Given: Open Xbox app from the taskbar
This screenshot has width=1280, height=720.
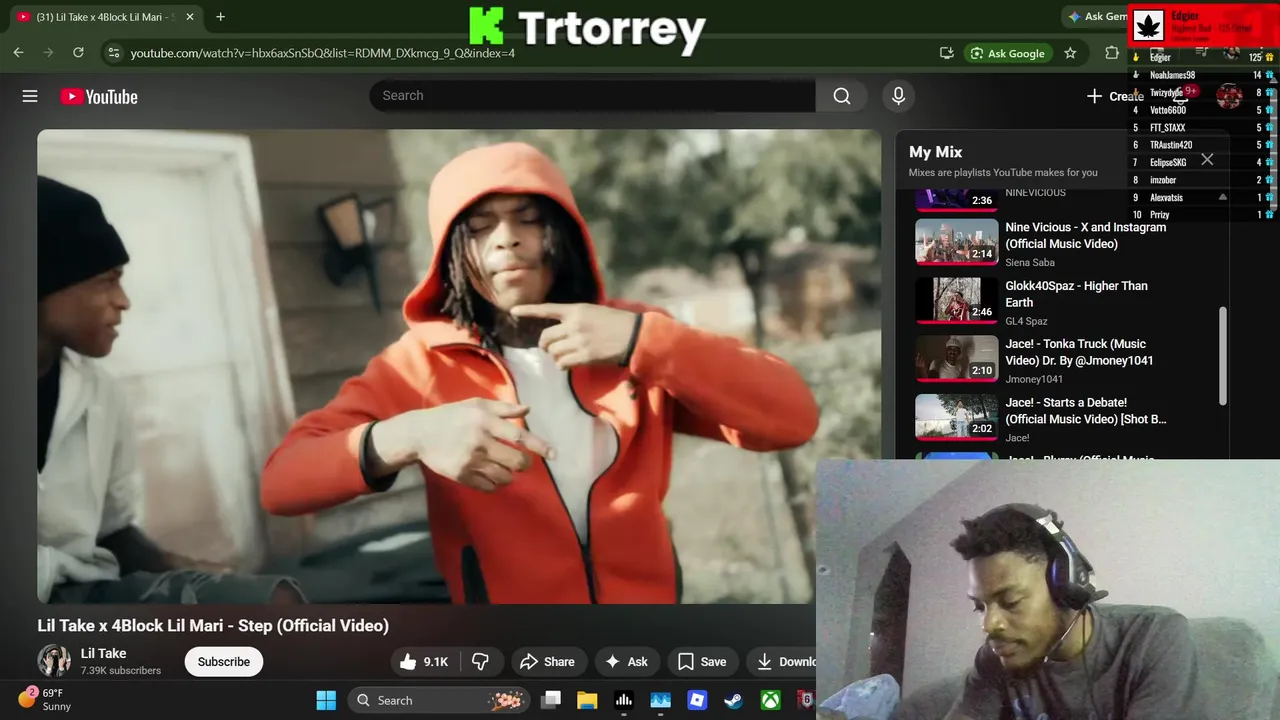Looking at the screenshot, I should coord(770,700).
